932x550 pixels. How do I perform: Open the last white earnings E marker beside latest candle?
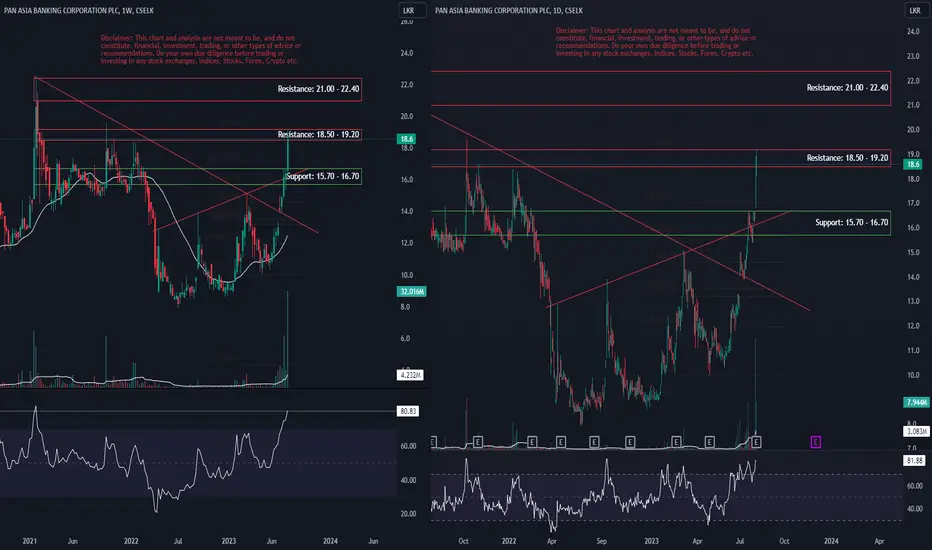756,442
